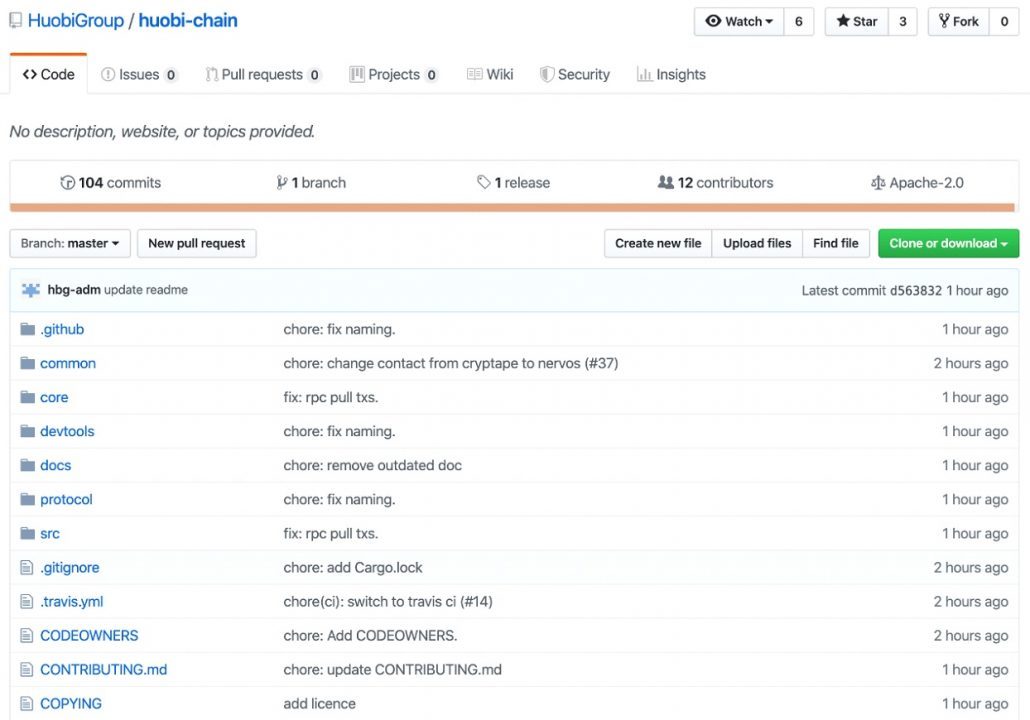
Task: Open the forks count 0
Action: [x=1004, y=22]
